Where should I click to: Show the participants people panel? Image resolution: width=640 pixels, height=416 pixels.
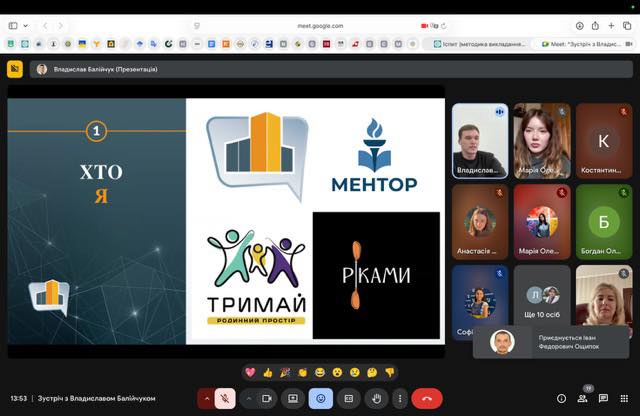pyautogui.click(x=582, y=398)
